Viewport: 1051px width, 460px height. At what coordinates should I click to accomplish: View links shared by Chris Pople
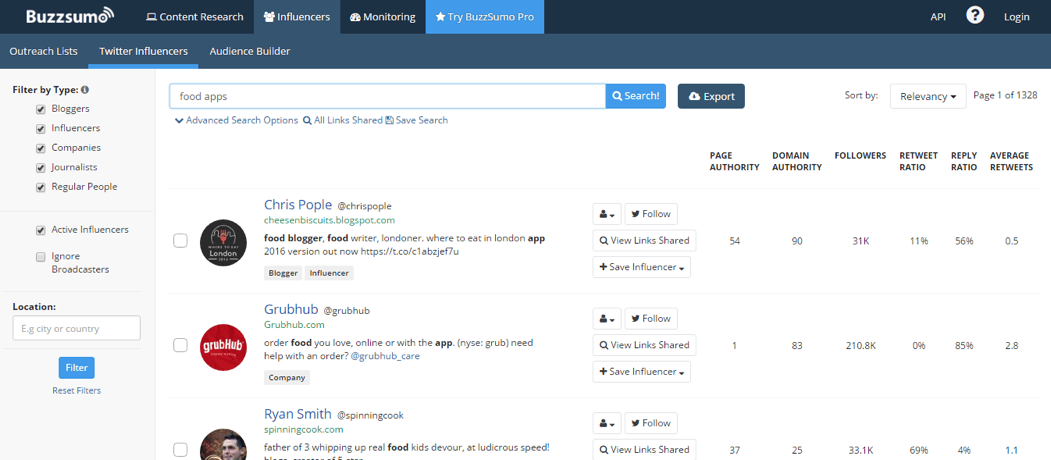(644, 240)
